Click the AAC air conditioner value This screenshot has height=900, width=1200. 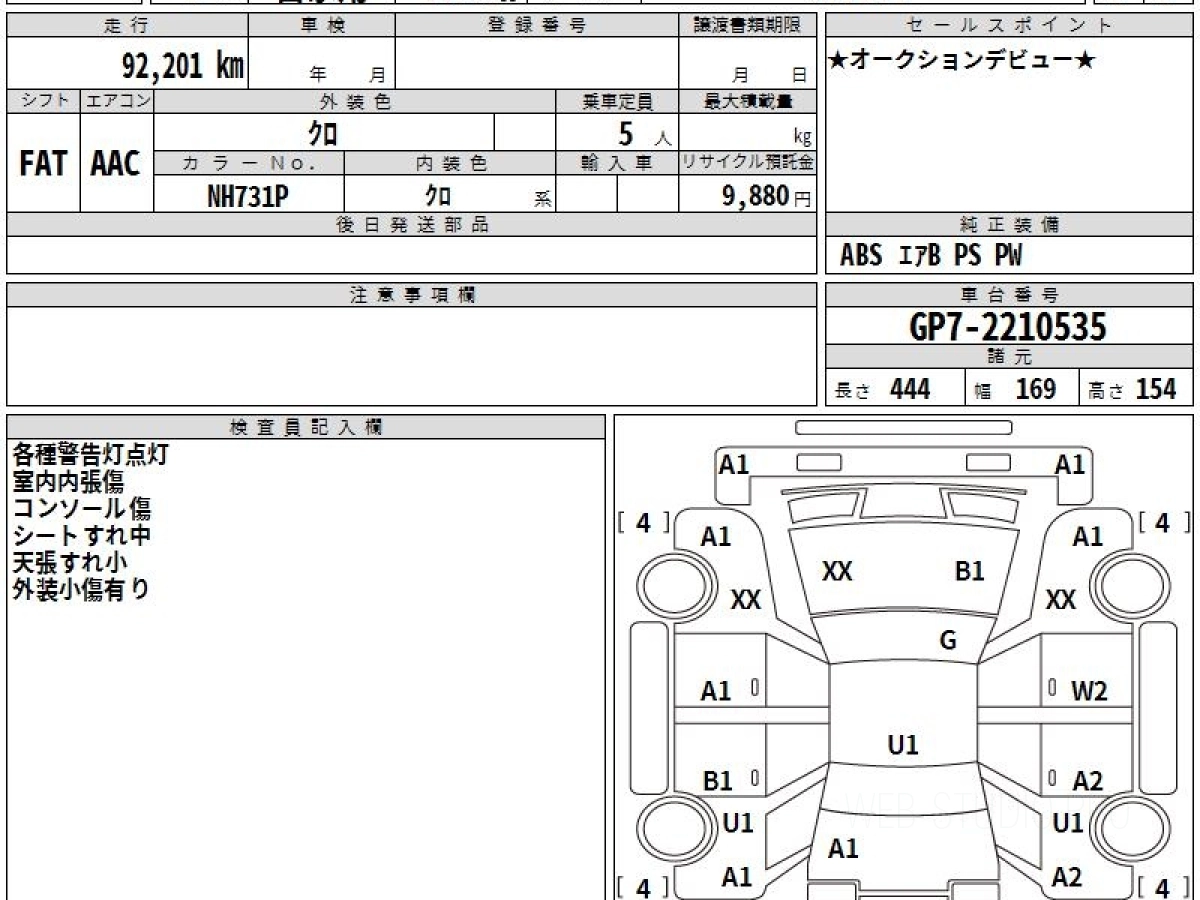point(116,163)
